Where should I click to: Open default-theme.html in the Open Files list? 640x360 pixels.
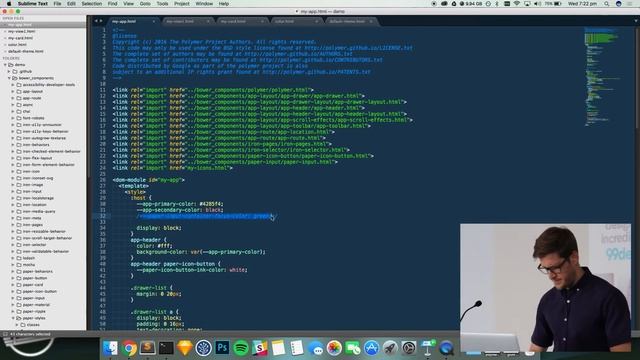click(26, 51)
